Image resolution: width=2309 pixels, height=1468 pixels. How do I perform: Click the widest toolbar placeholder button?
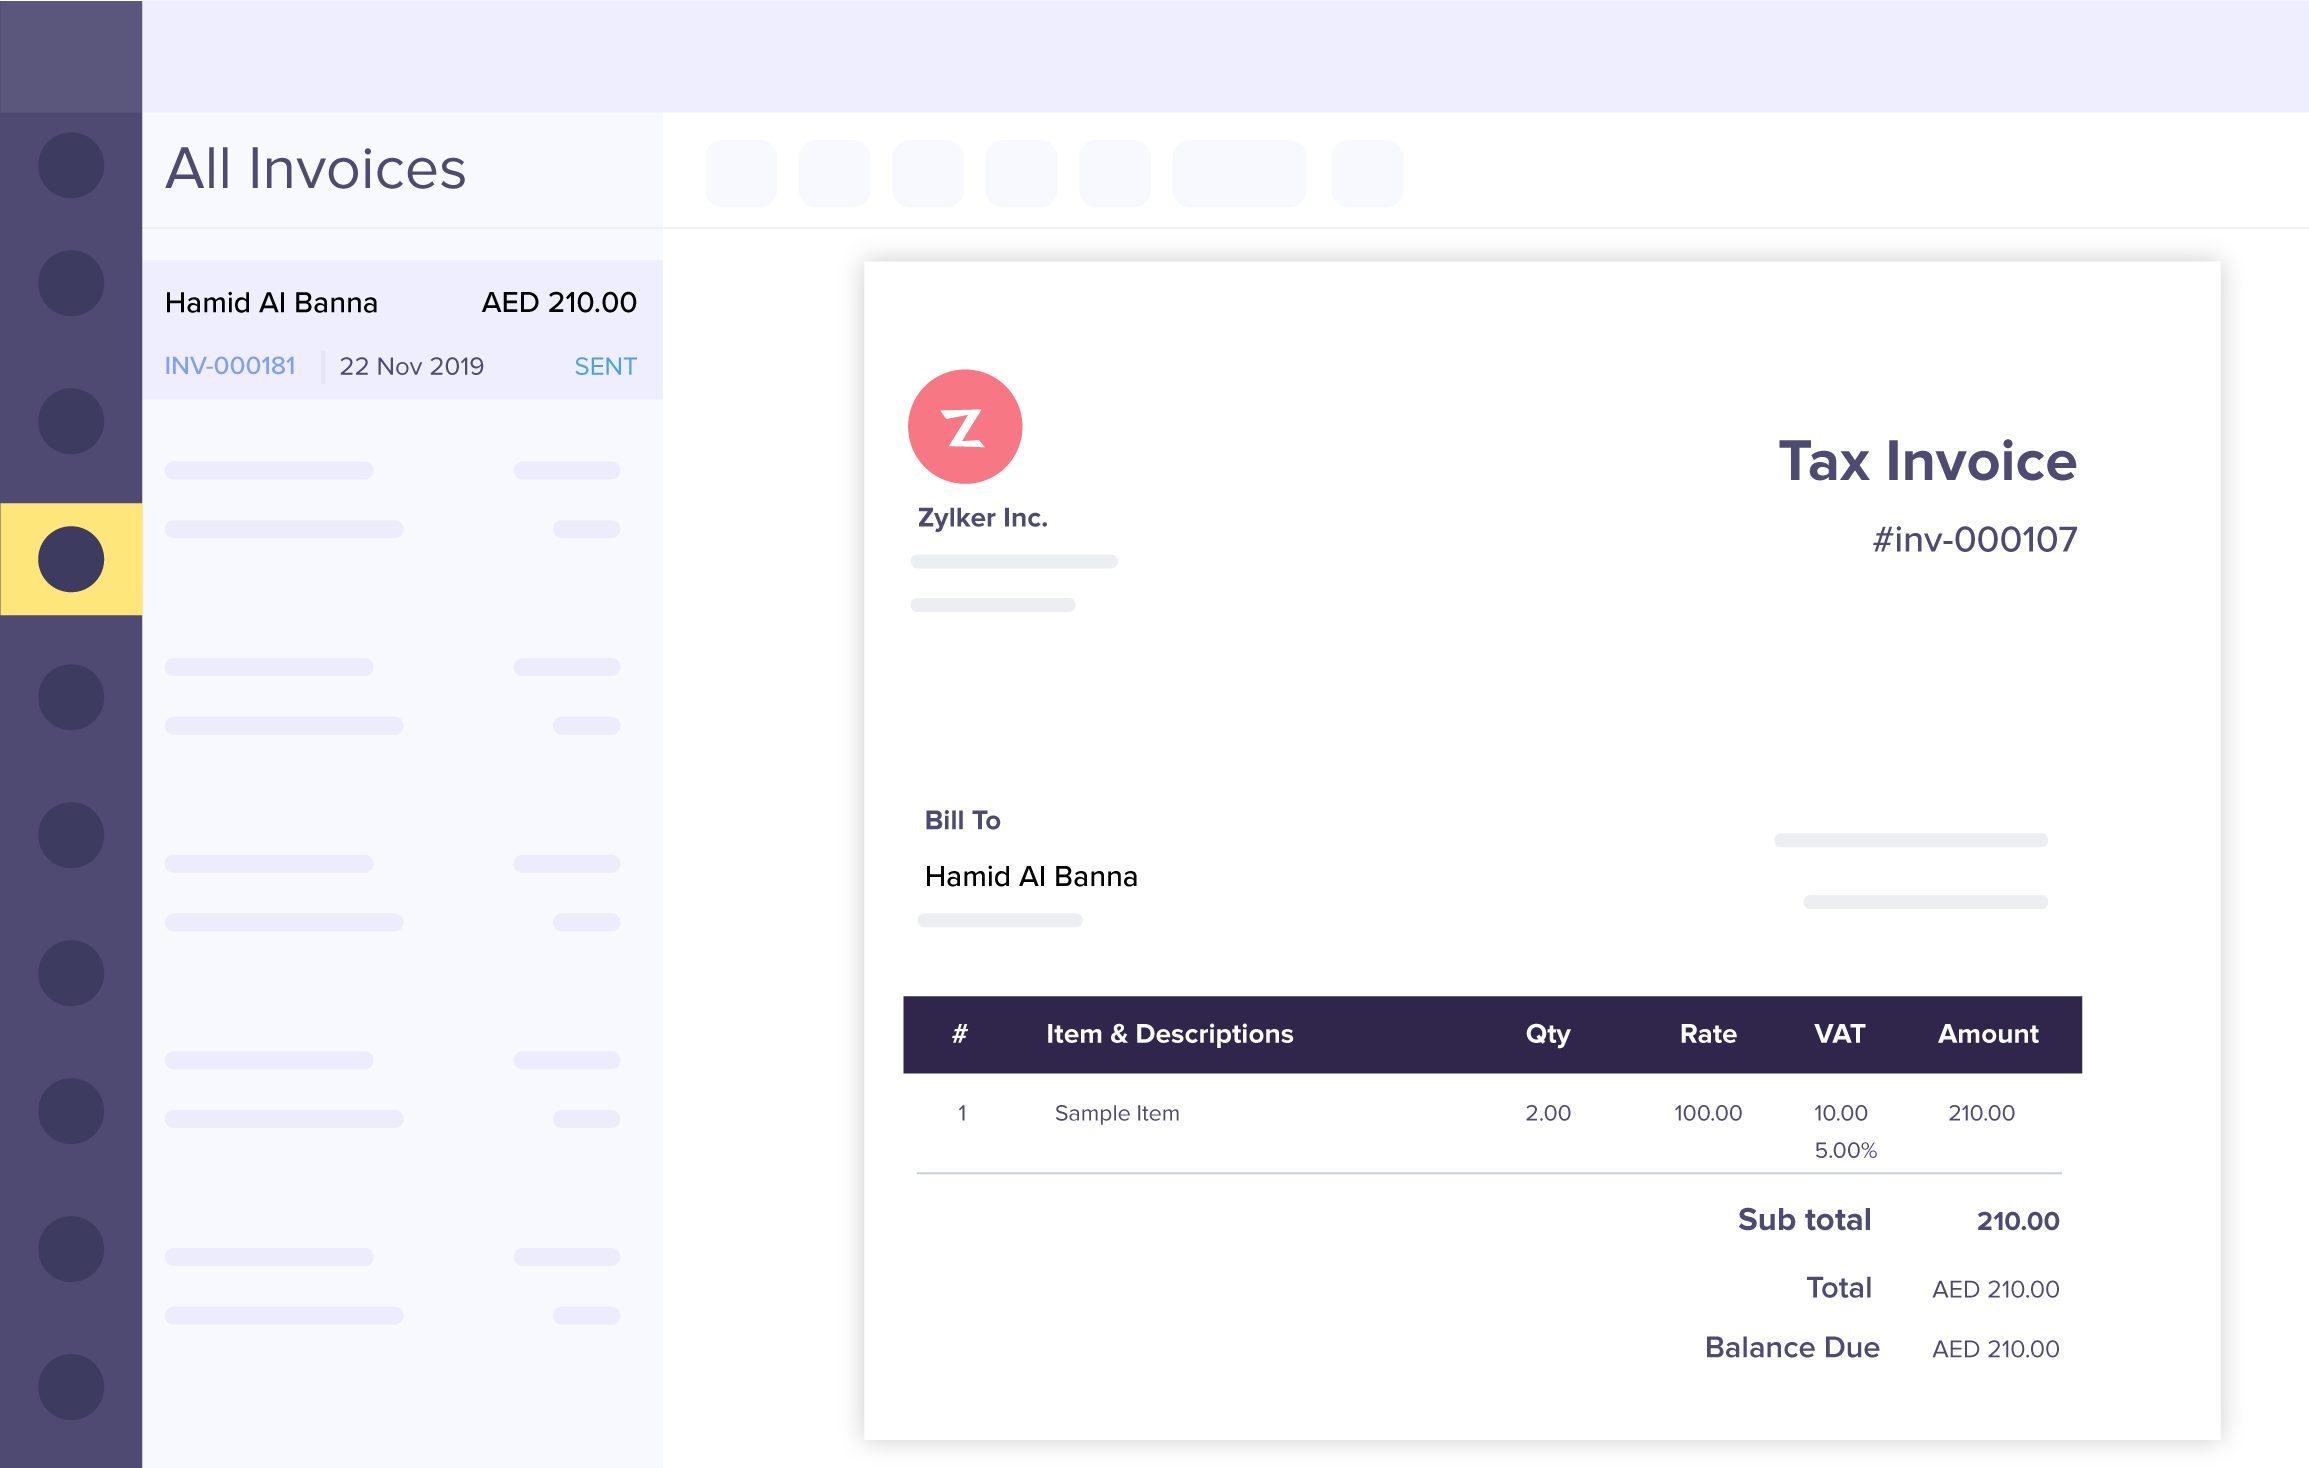tap(1239, 174)
